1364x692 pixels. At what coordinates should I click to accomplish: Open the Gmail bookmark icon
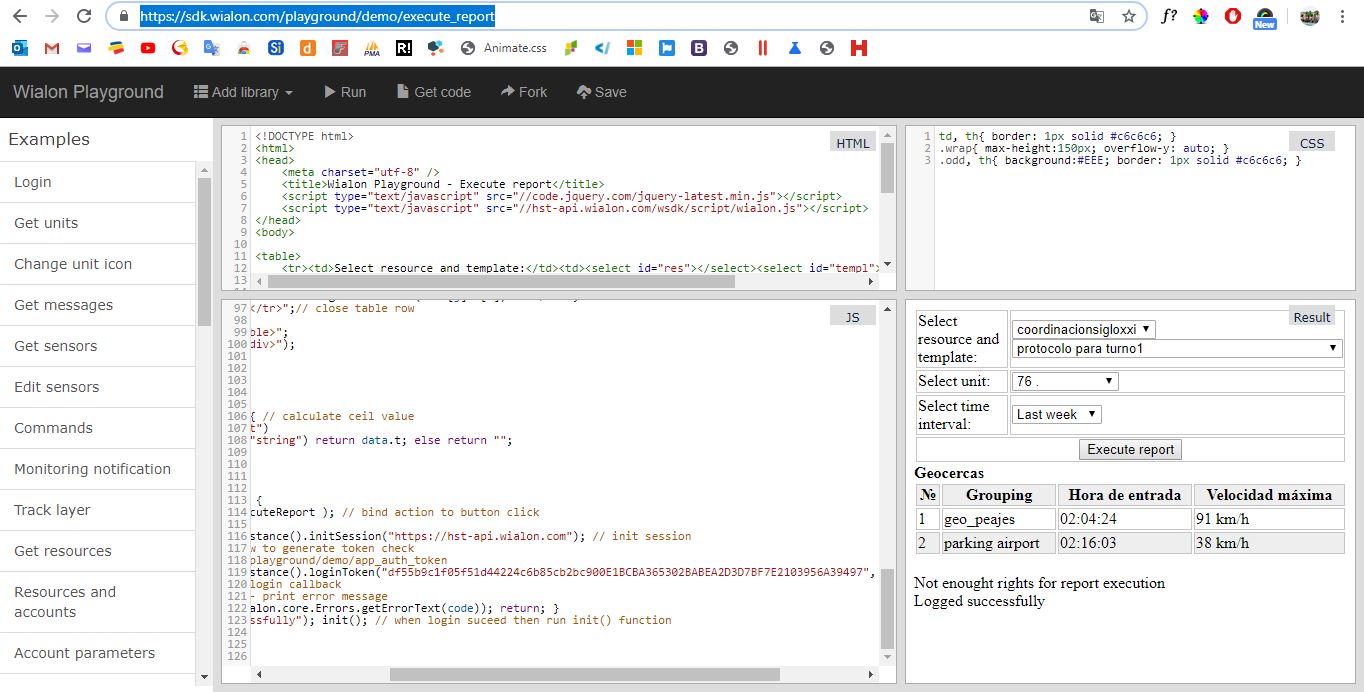pos(52,47)
